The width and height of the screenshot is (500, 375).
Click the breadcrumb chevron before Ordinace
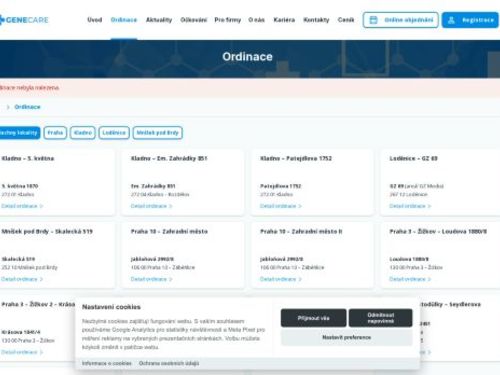pos(8,107)
